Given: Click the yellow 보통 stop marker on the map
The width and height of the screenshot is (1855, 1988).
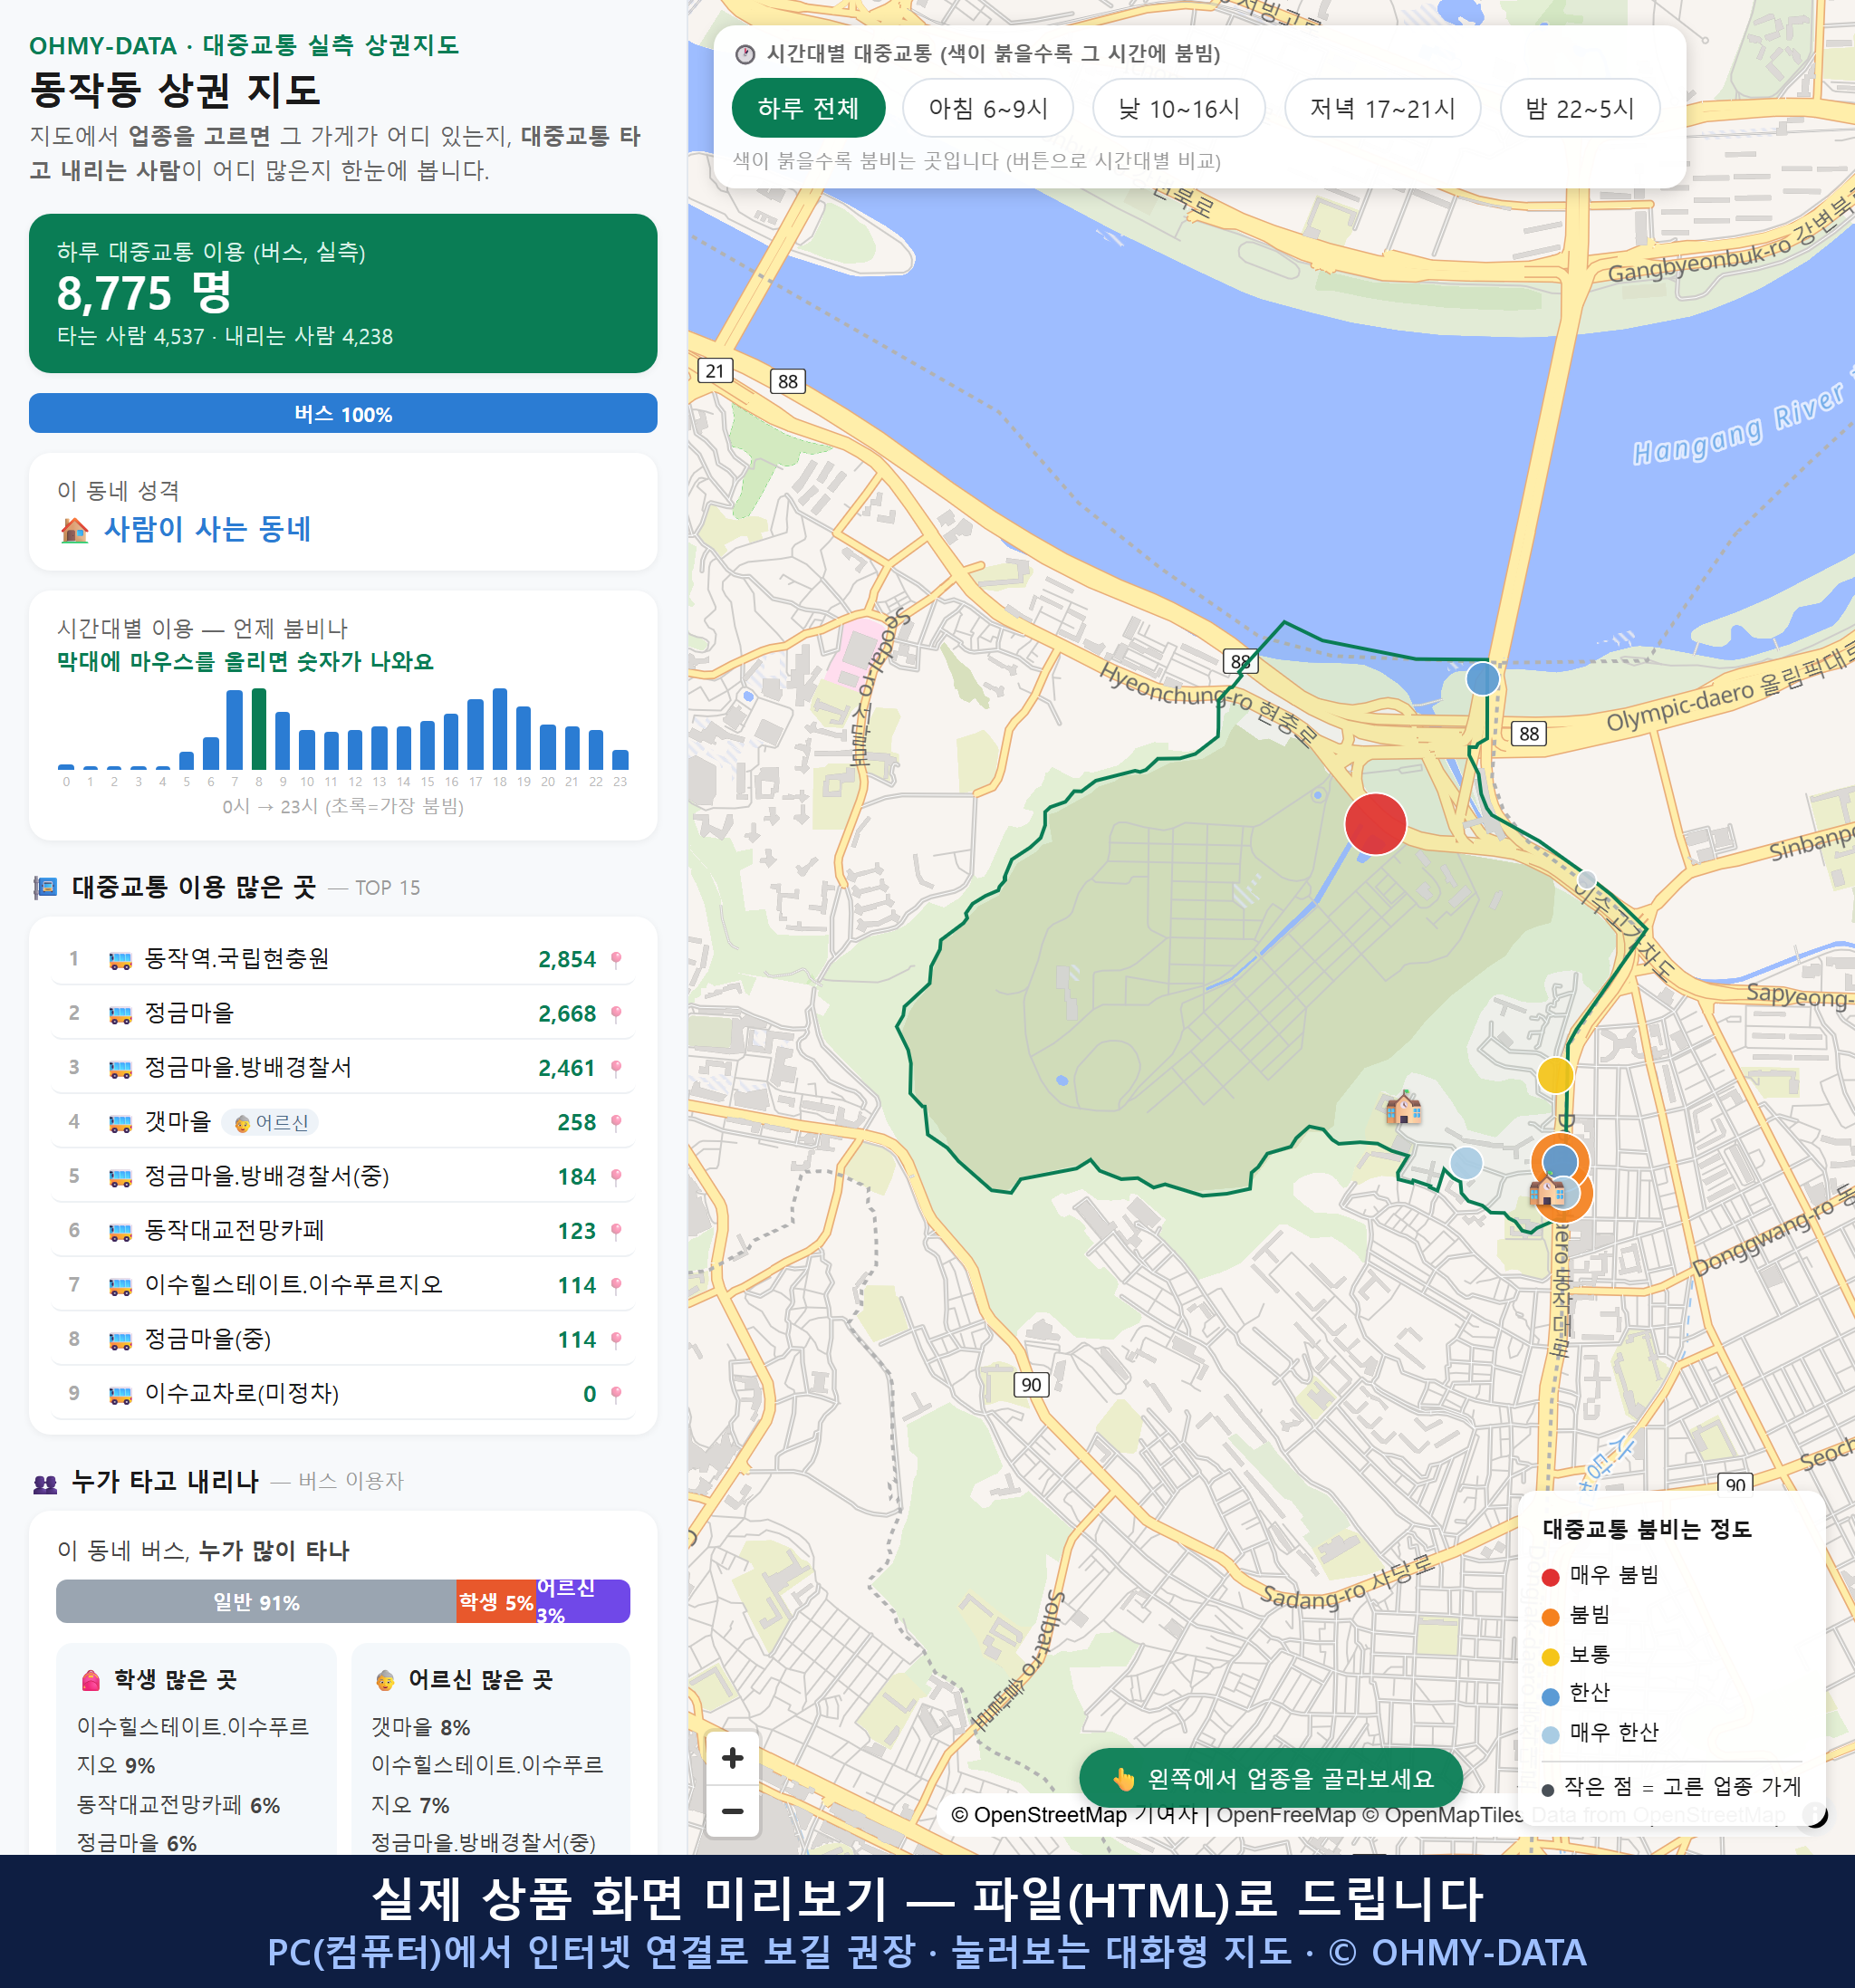Looking at the screenshot, I should (1555, 1075).
